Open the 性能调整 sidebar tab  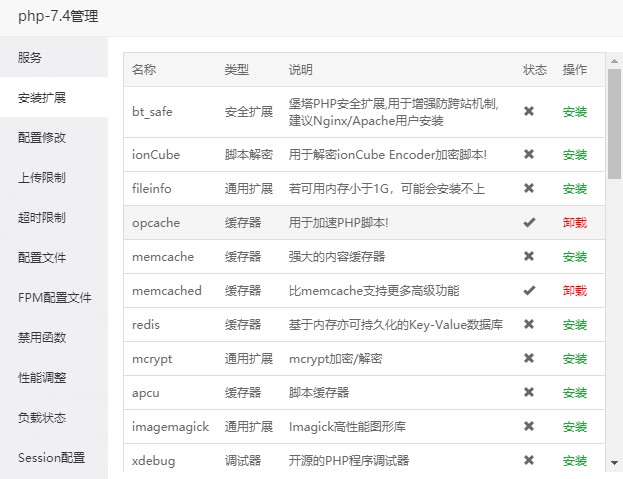tap(54, 377)
